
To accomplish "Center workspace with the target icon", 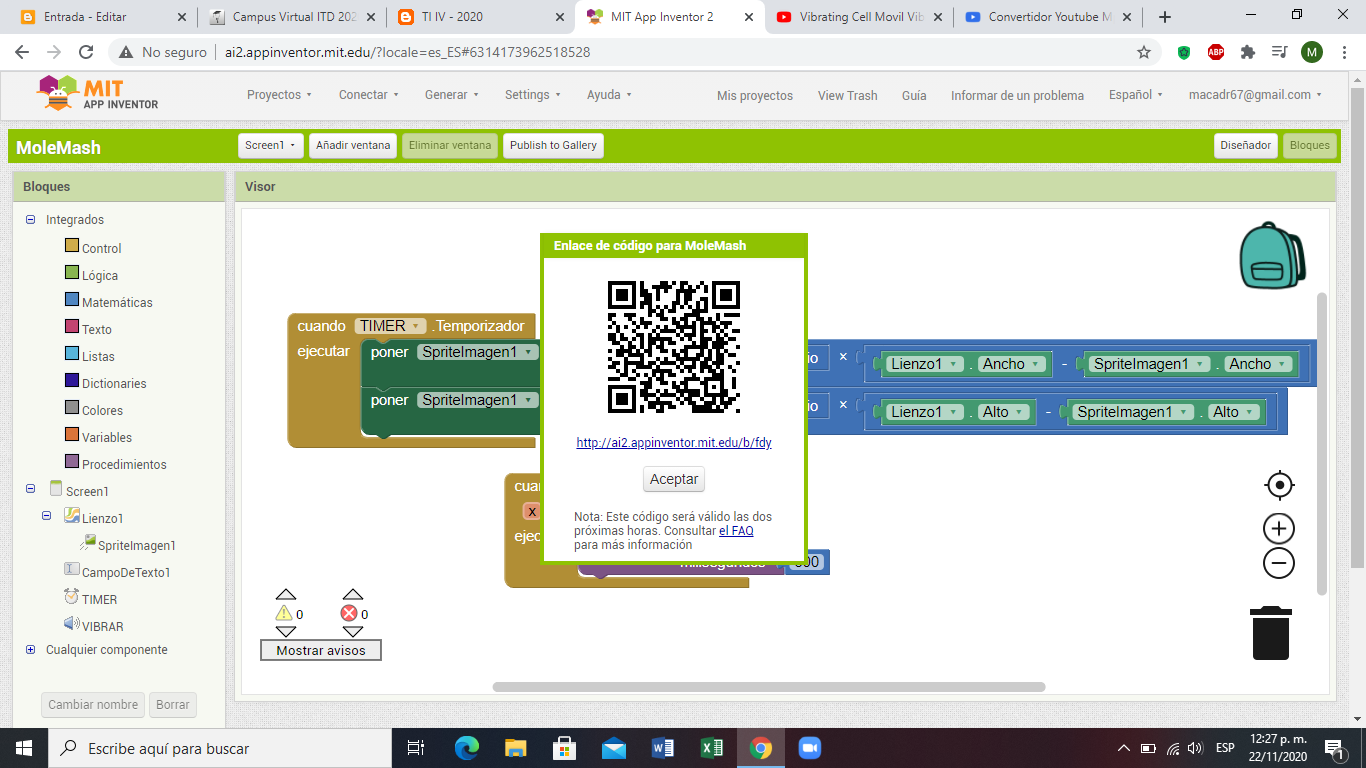I will (x=1279, y=486).
